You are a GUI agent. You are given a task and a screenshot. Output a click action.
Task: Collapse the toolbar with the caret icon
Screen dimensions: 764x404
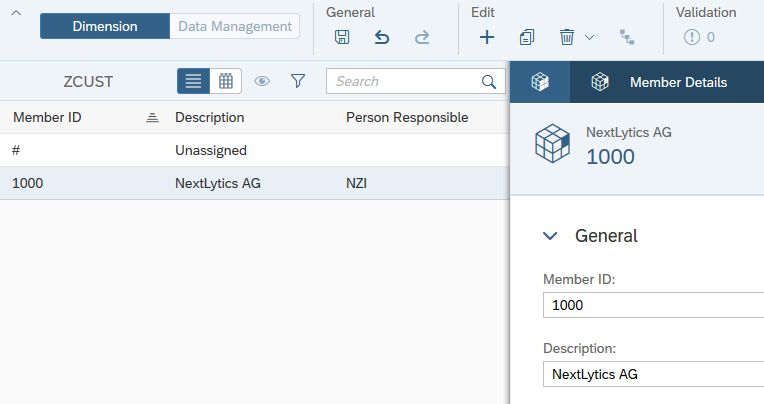16,13
